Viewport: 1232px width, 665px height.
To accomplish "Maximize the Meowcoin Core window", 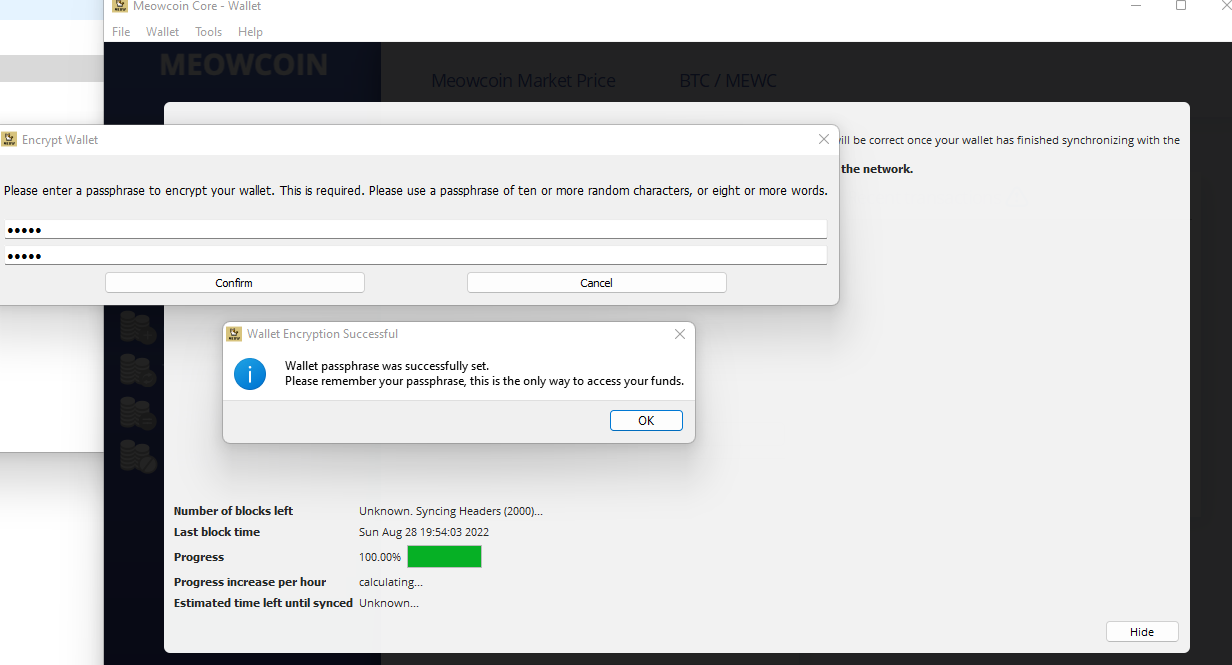I will pyautogui.click(x=1181, y=5).
